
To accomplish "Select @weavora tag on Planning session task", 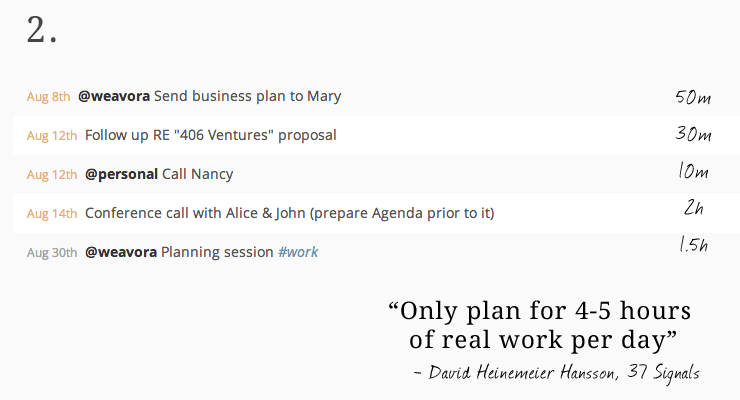I will (121, 252).
